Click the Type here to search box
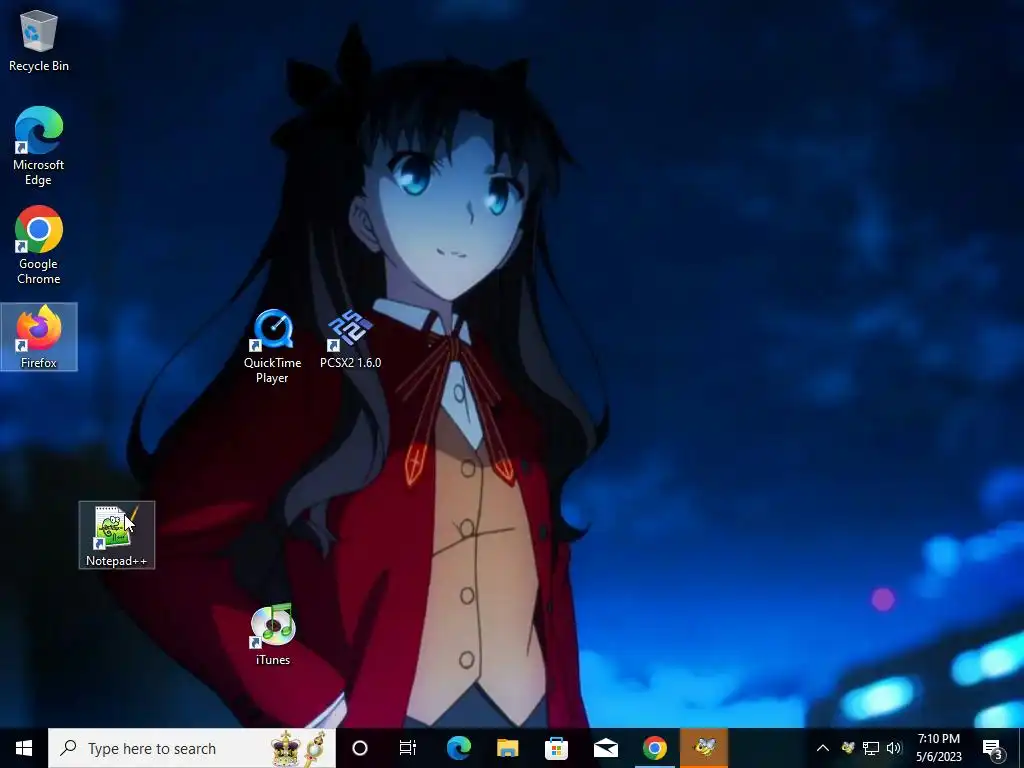Image resolution: width=1024 pixels, height=768 pixels. (x=191, y=748)
